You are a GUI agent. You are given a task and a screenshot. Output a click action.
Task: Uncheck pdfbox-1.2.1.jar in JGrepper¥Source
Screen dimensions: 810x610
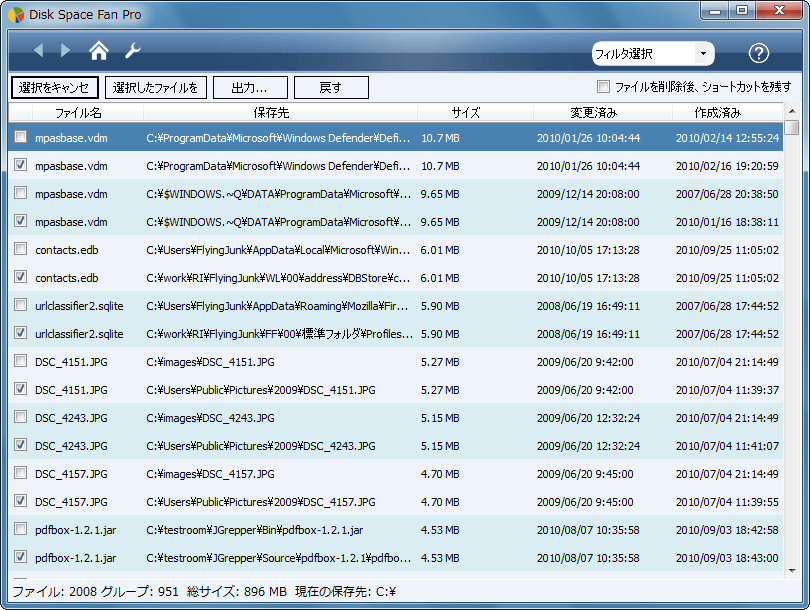point(21,556)
